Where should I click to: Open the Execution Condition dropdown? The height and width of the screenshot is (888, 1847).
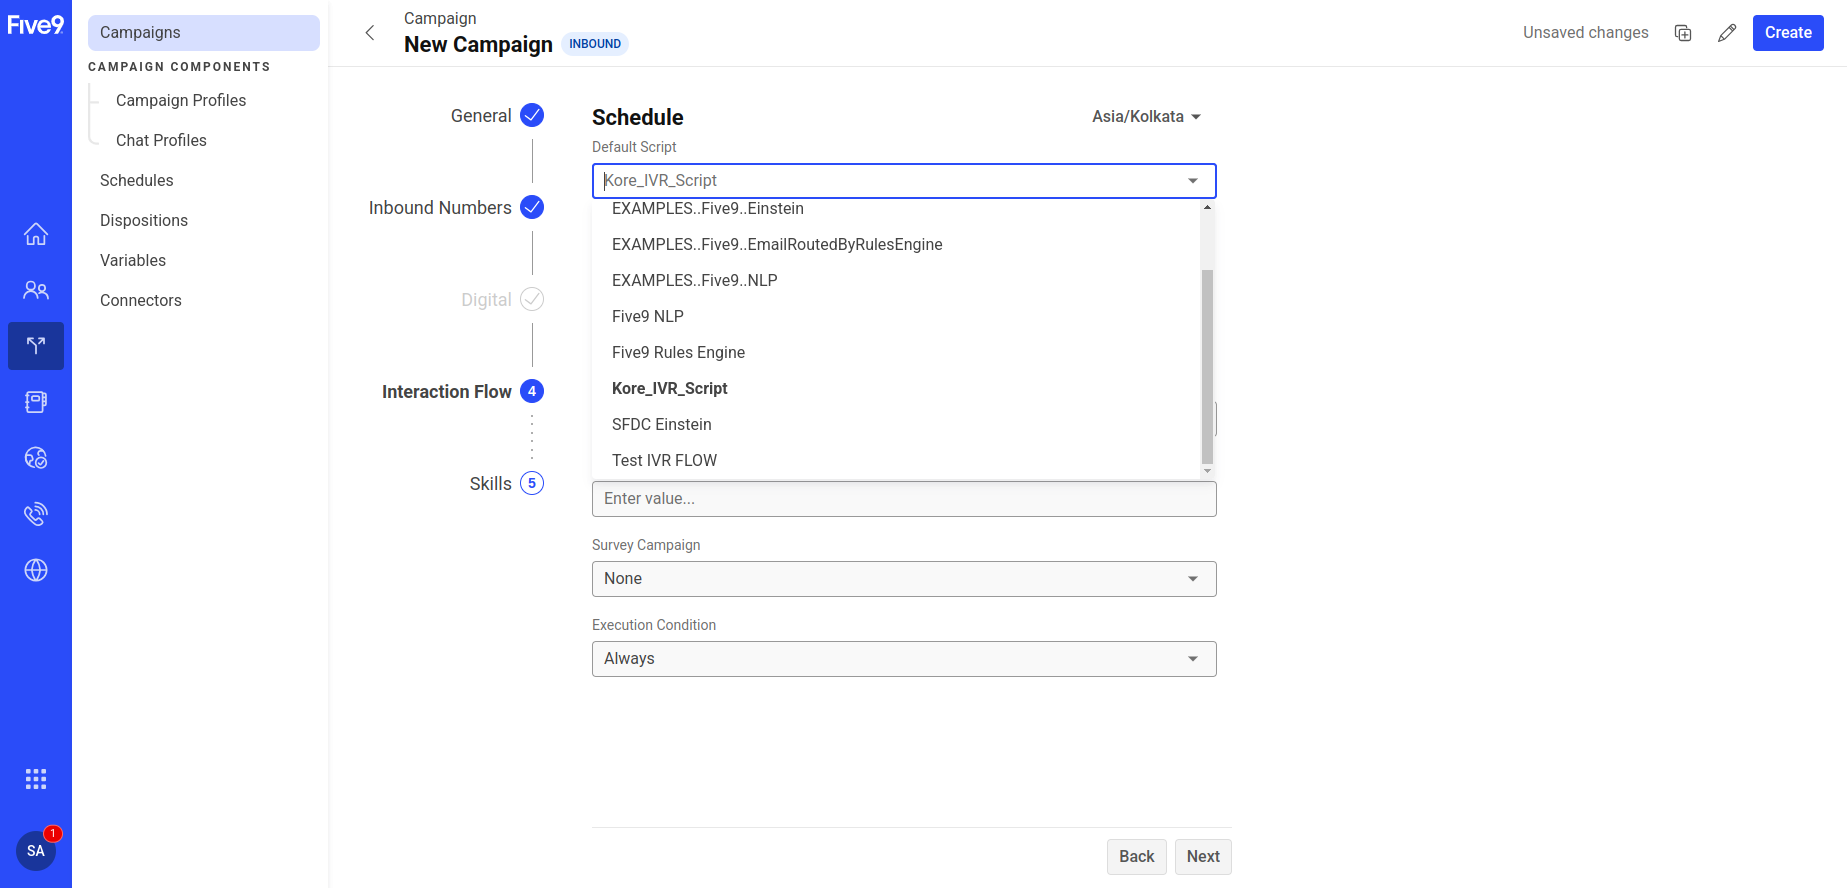tap(903, 659)
